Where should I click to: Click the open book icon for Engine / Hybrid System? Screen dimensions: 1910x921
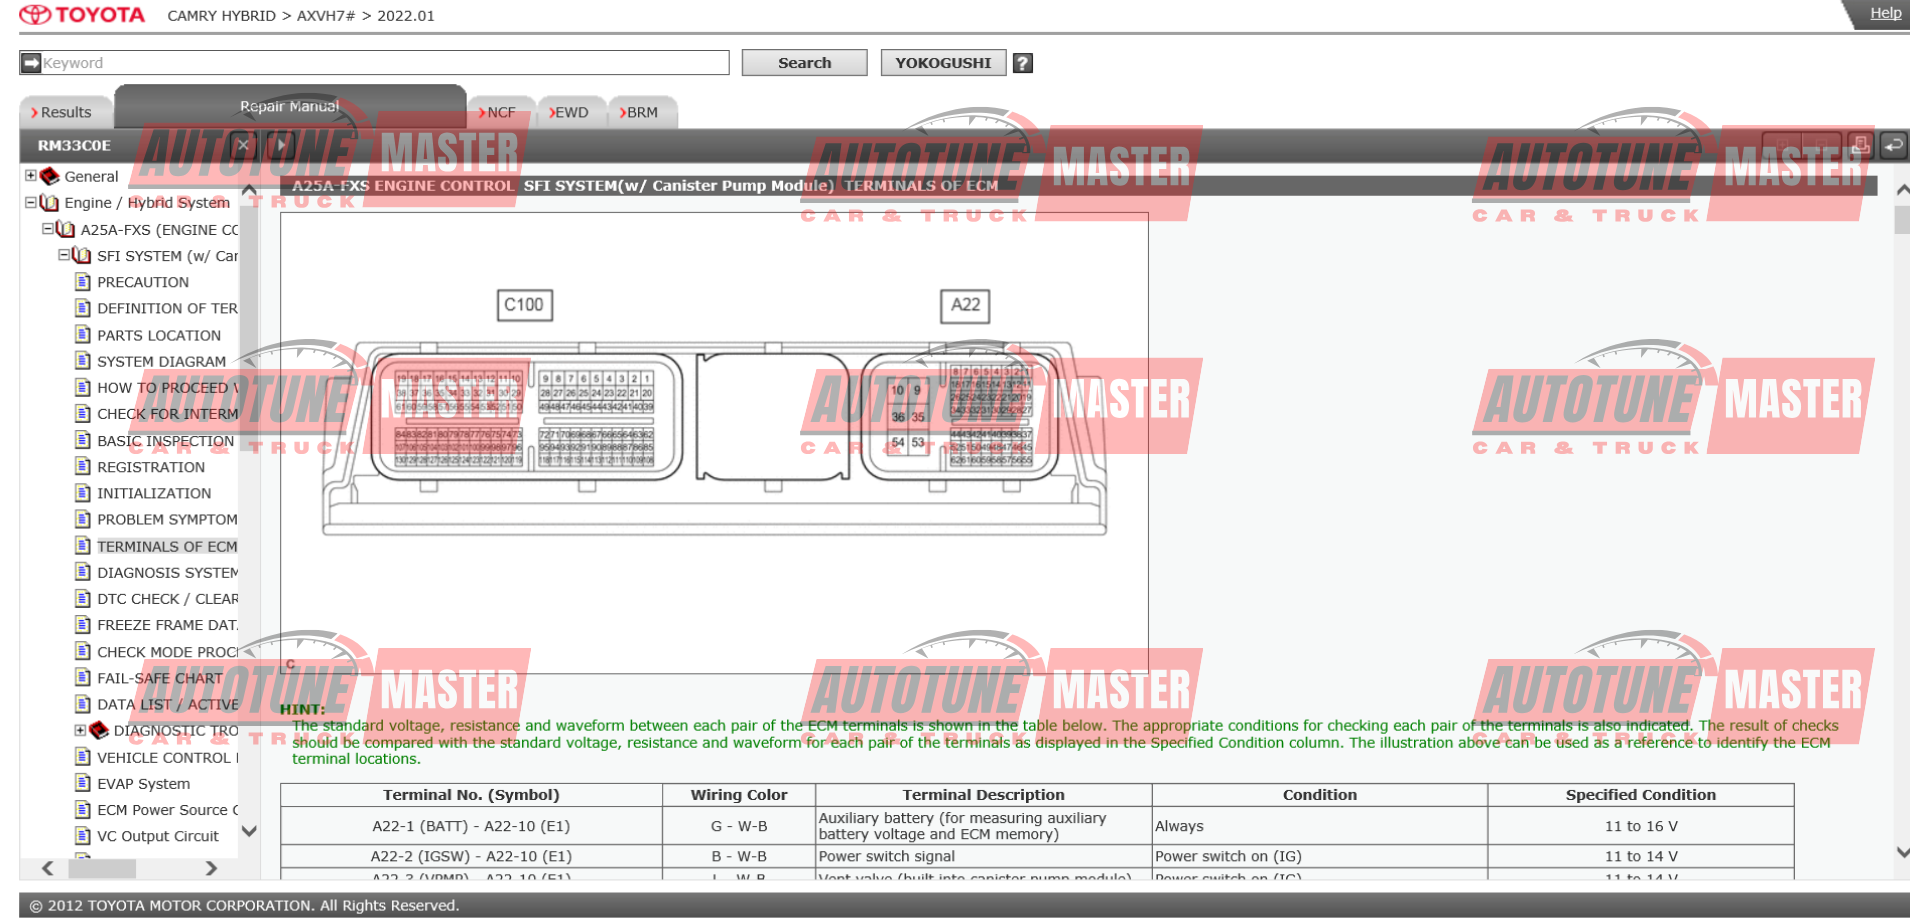(x=49, y=202)
